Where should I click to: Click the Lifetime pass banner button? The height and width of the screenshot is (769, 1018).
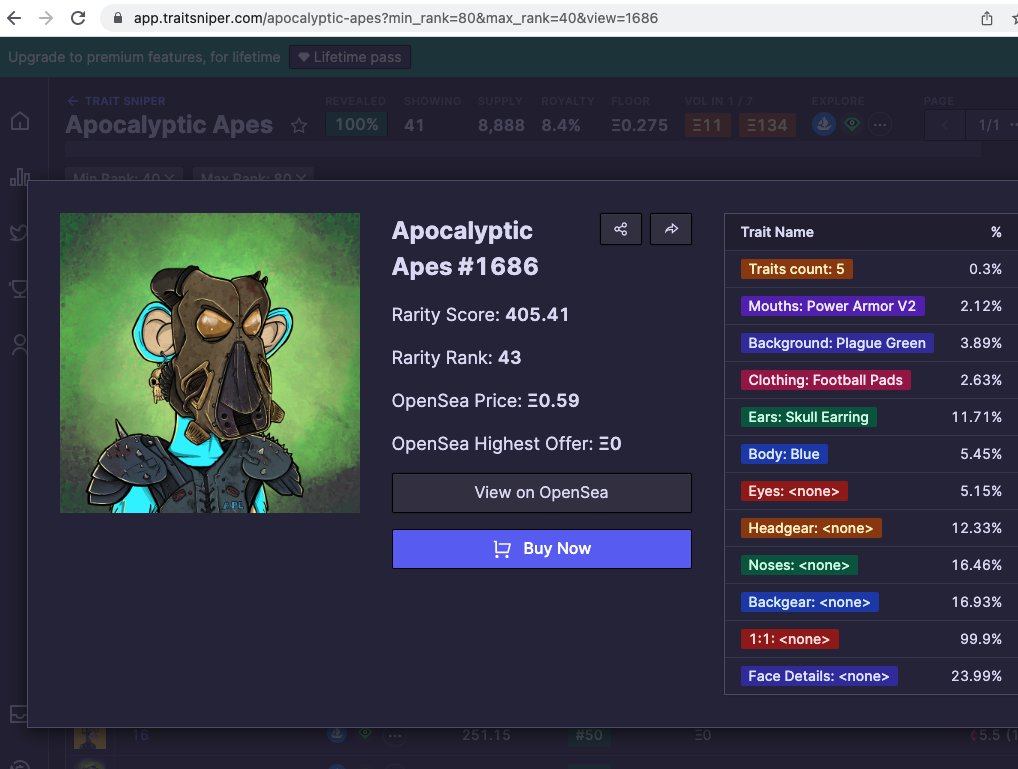pyautogui.click(x=349, y=57)
